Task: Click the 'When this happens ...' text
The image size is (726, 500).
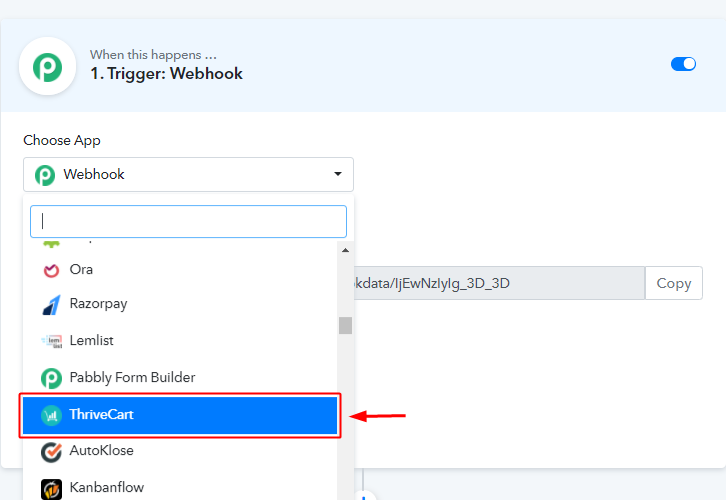Action: tap(153, 55)
